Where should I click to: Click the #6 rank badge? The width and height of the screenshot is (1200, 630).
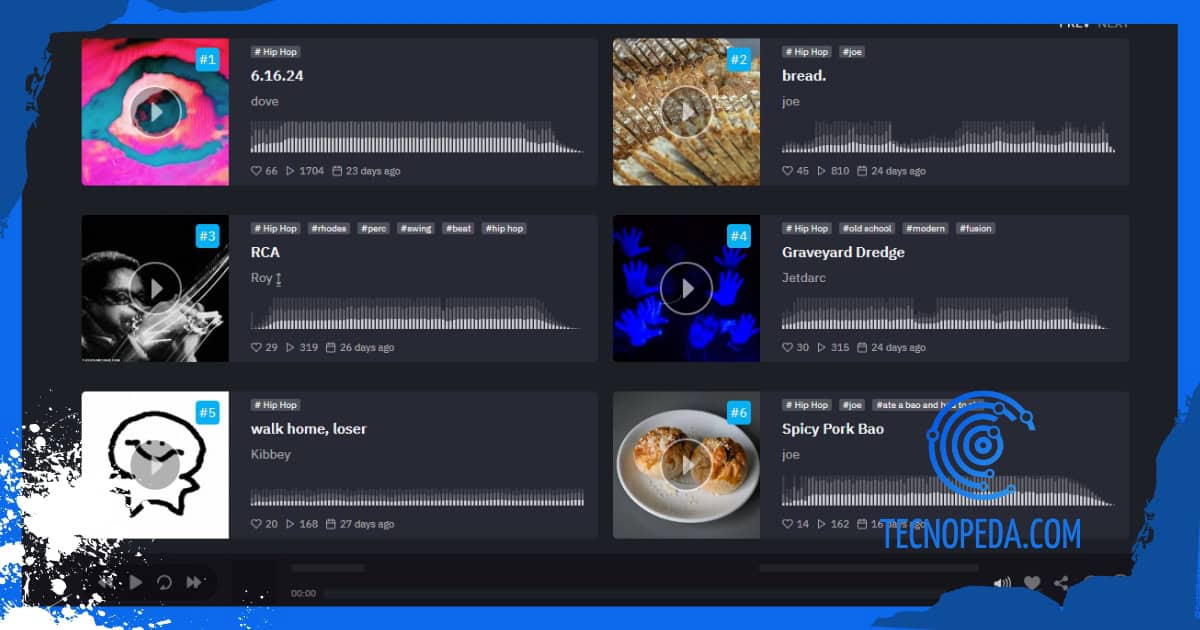click(x=738, y=412)
